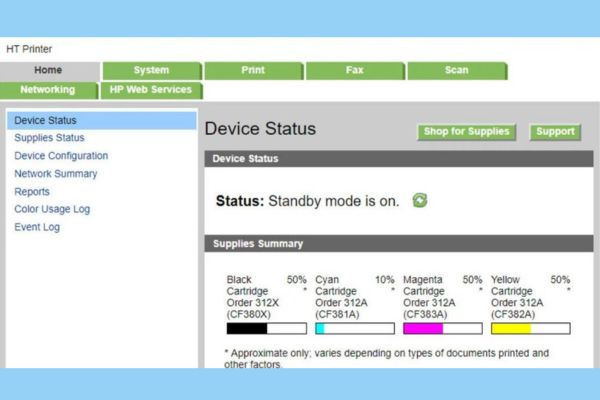Image resolution: width=600 pixels, height=400 pixels.
Task: Open the HP Web Services tab
Action: 152,90
